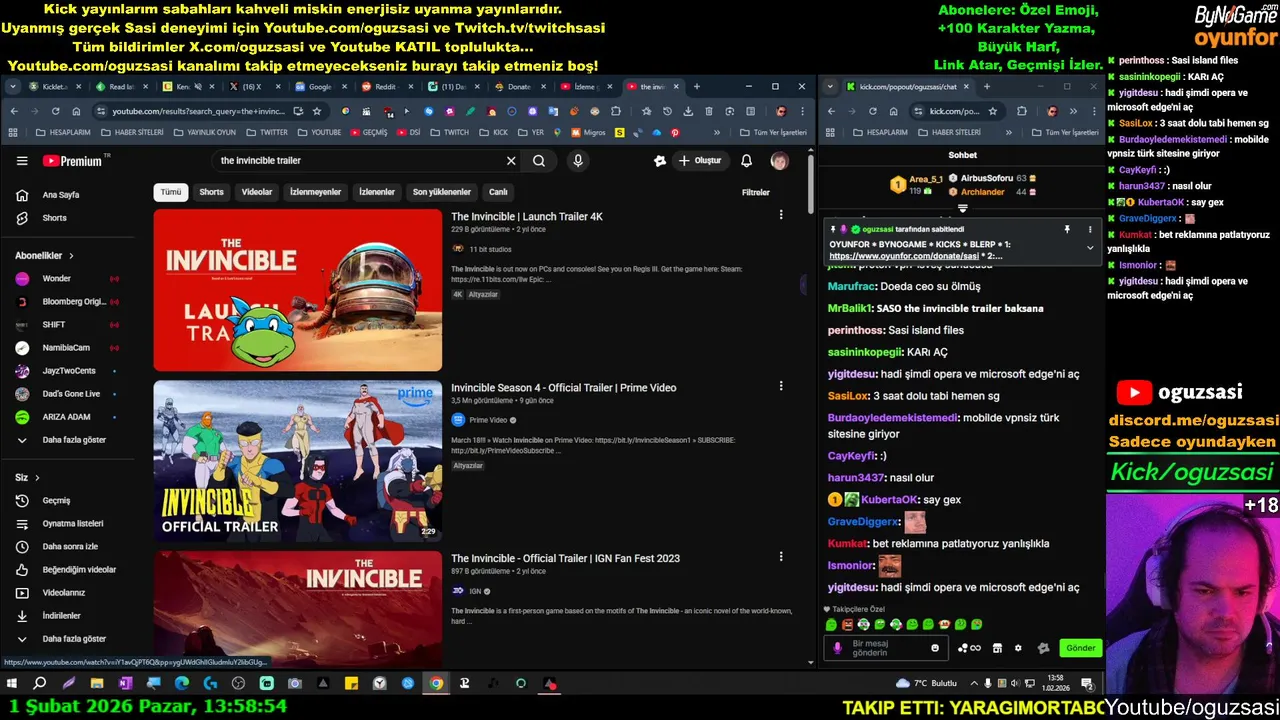Open The Invincible Launch Trailer thumbnail
1280x720 pixels.
[298, 290]
